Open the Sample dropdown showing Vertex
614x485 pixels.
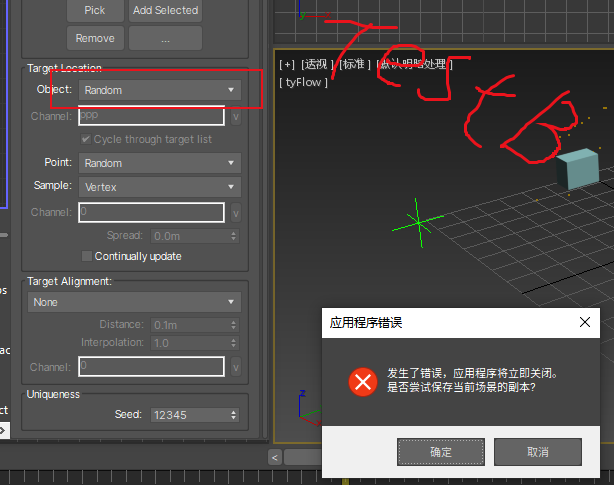coord(159,187)
